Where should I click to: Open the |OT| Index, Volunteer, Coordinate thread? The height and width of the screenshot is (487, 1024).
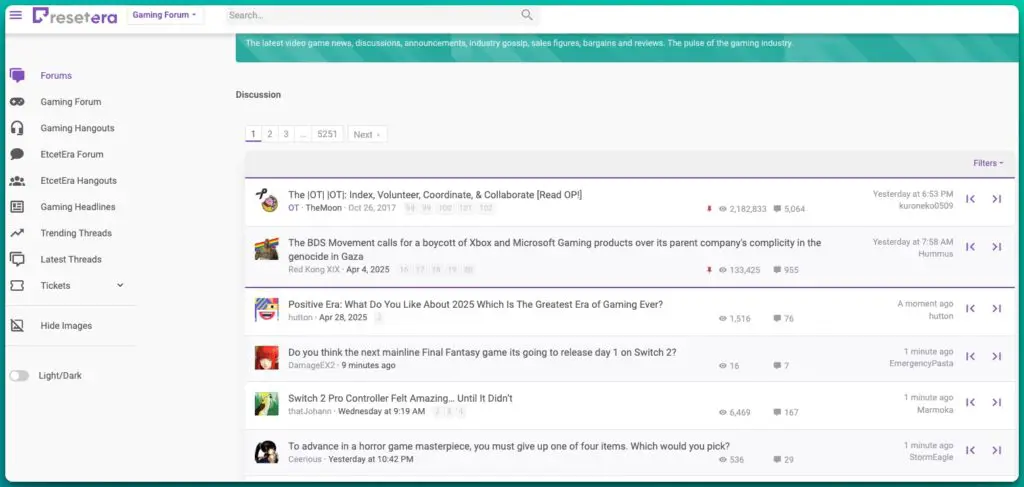tap(435, 195)
